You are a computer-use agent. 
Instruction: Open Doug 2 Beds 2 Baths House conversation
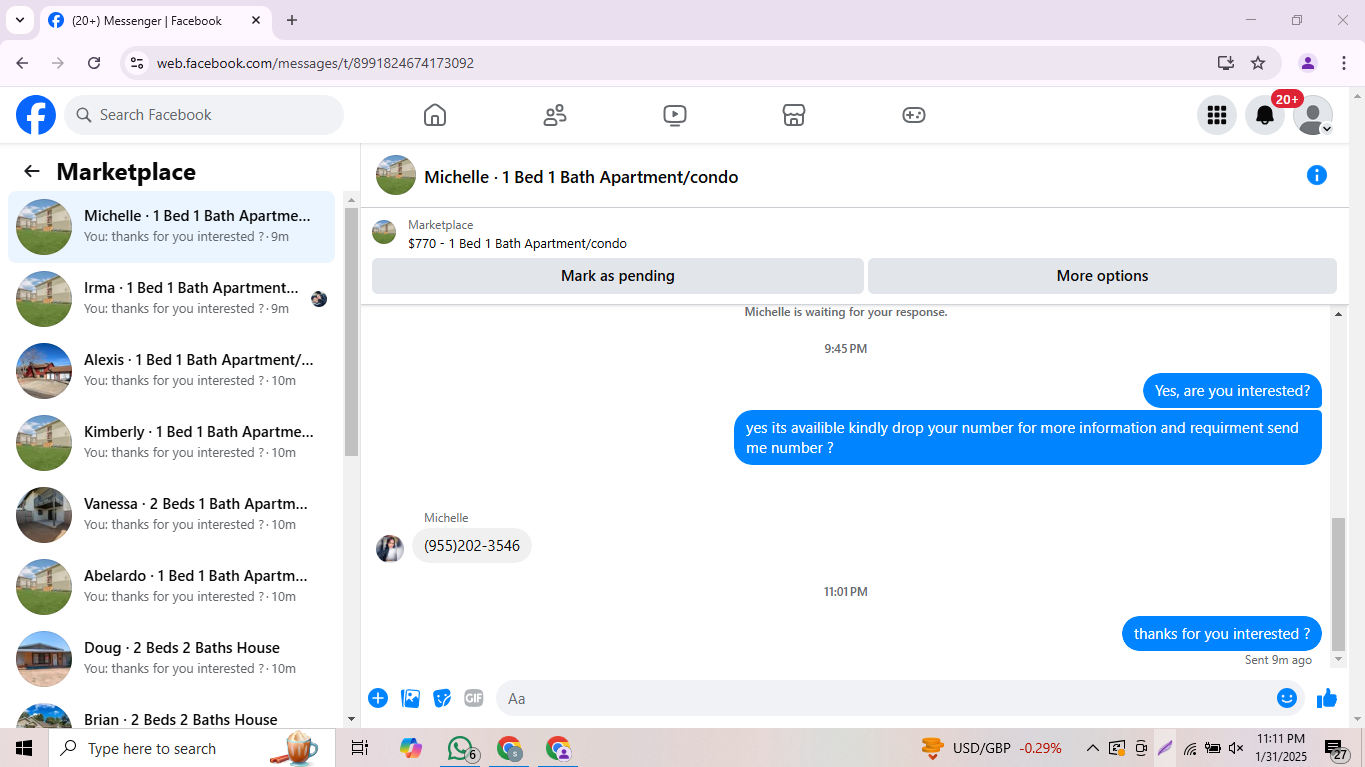171,659
